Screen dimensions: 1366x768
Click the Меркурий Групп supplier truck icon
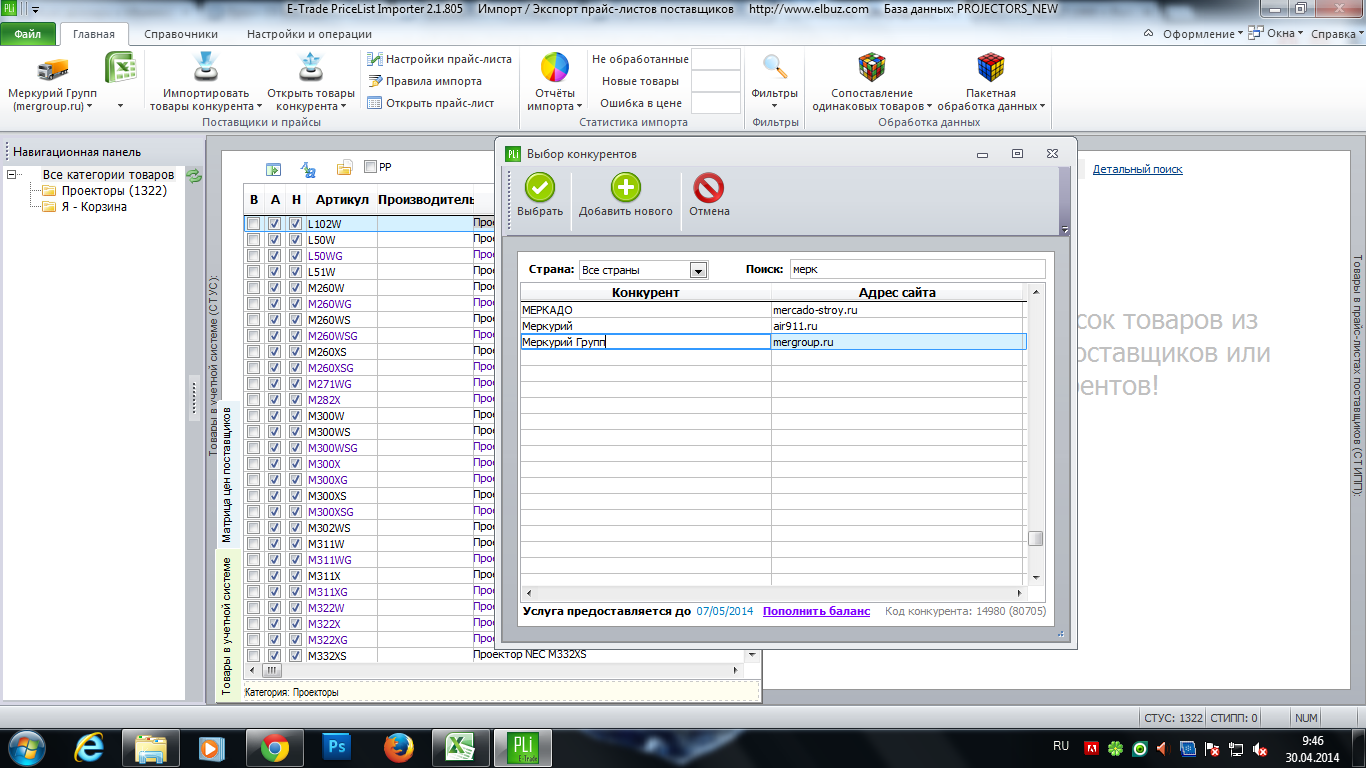point(52,69)
